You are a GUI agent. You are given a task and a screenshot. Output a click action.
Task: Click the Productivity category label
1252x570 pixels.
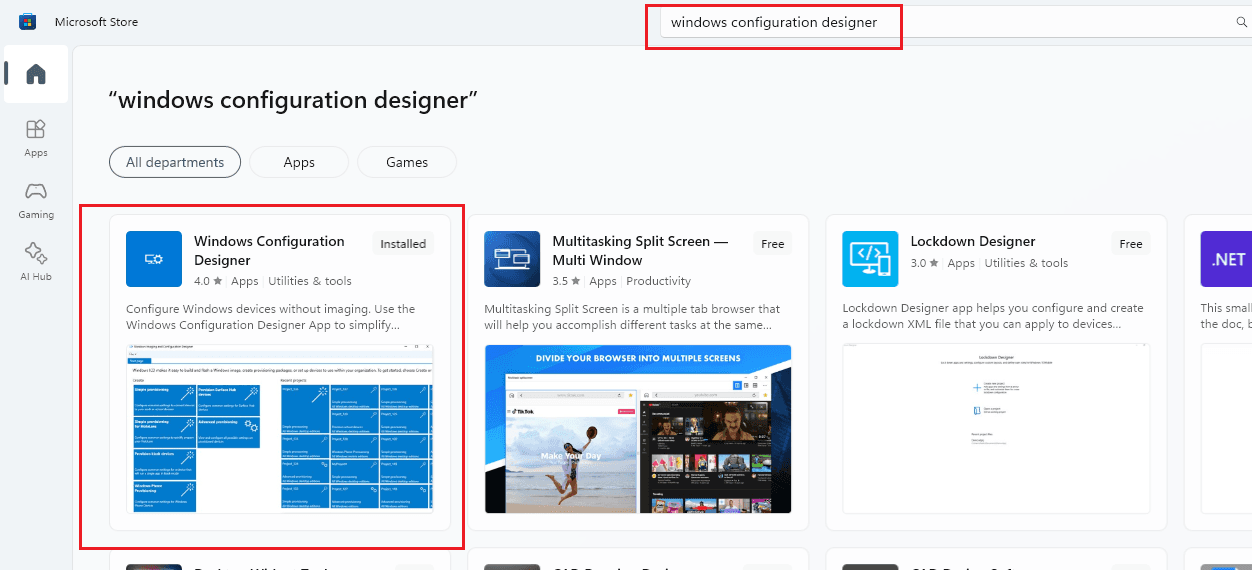[x=658, y=281]
